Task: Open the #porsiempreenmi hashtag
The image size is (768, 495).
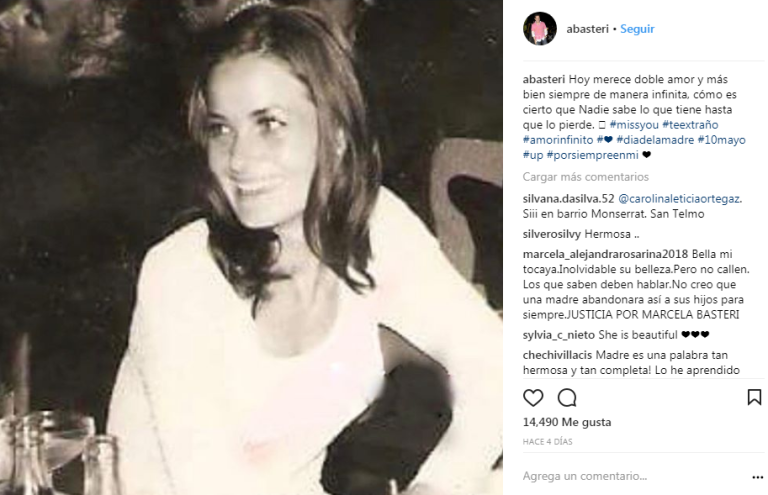Action: (x=593, y=155)
